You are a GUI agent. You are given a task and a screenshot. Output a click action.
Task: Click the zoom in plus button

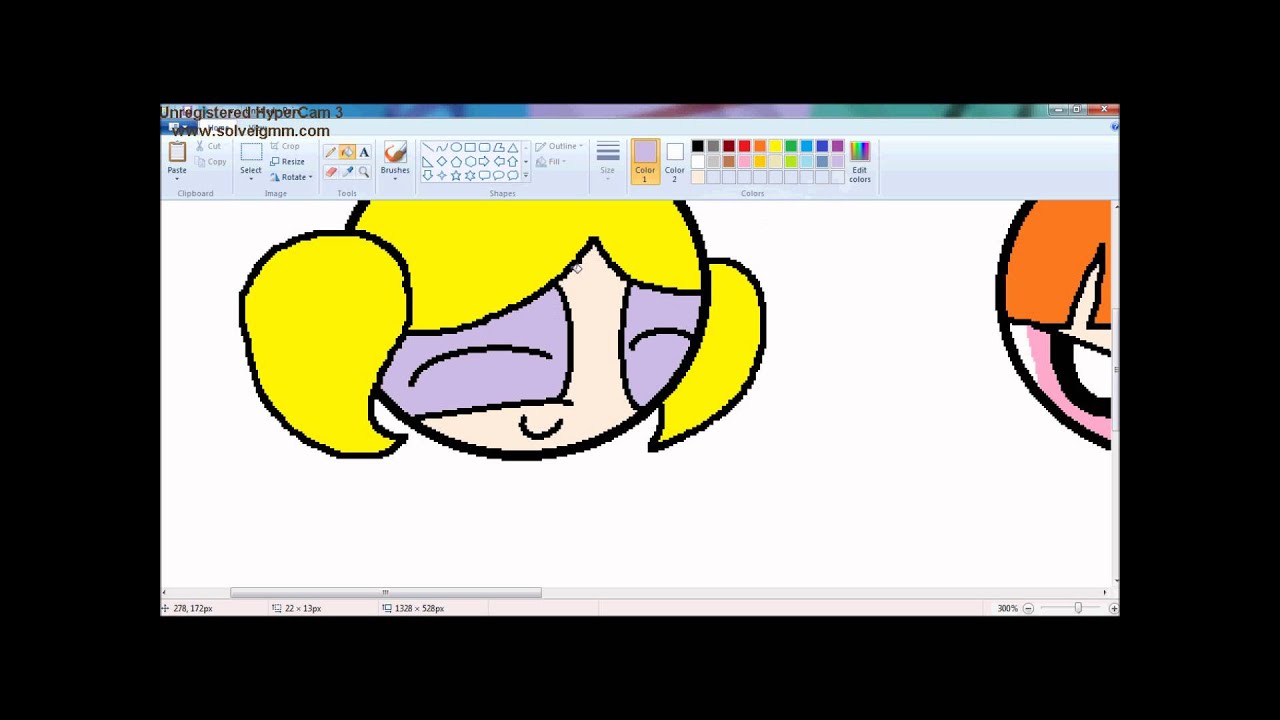tap(1114, 608)
